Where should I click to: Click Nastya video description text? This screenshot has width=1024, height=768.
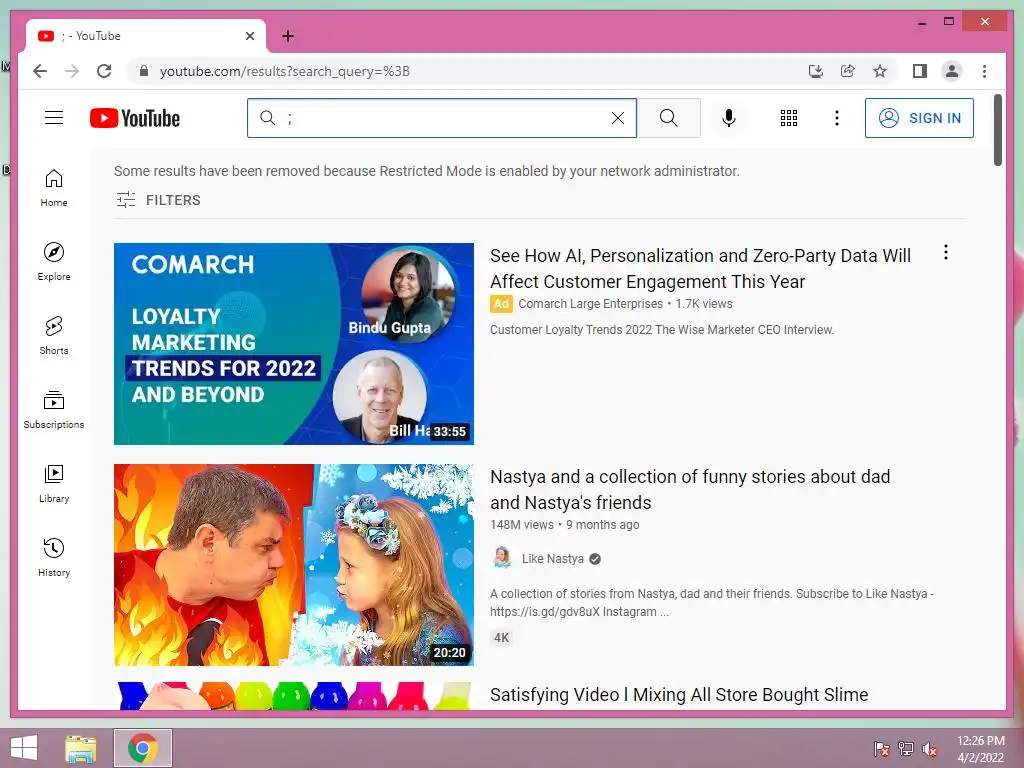(712, 603)
